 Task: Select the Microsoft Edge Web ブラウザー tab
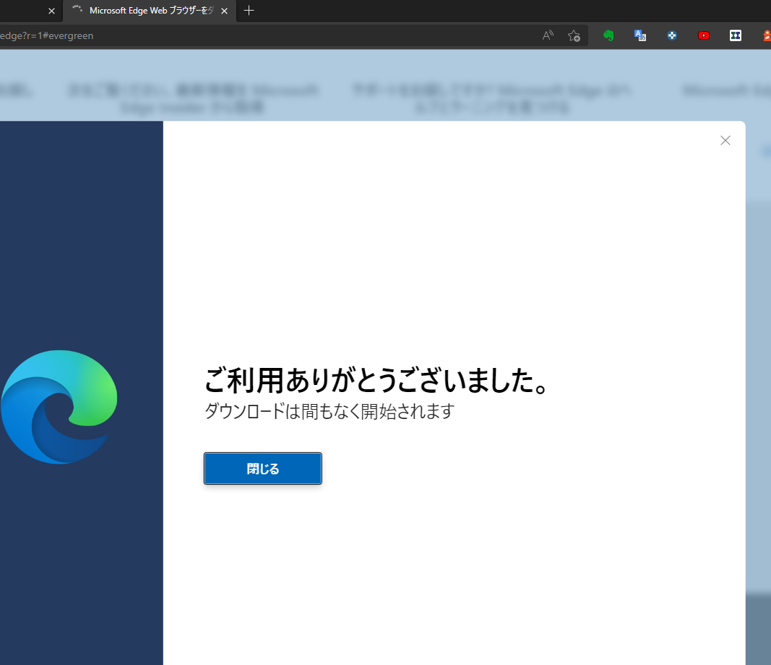[x=149, y=11]
